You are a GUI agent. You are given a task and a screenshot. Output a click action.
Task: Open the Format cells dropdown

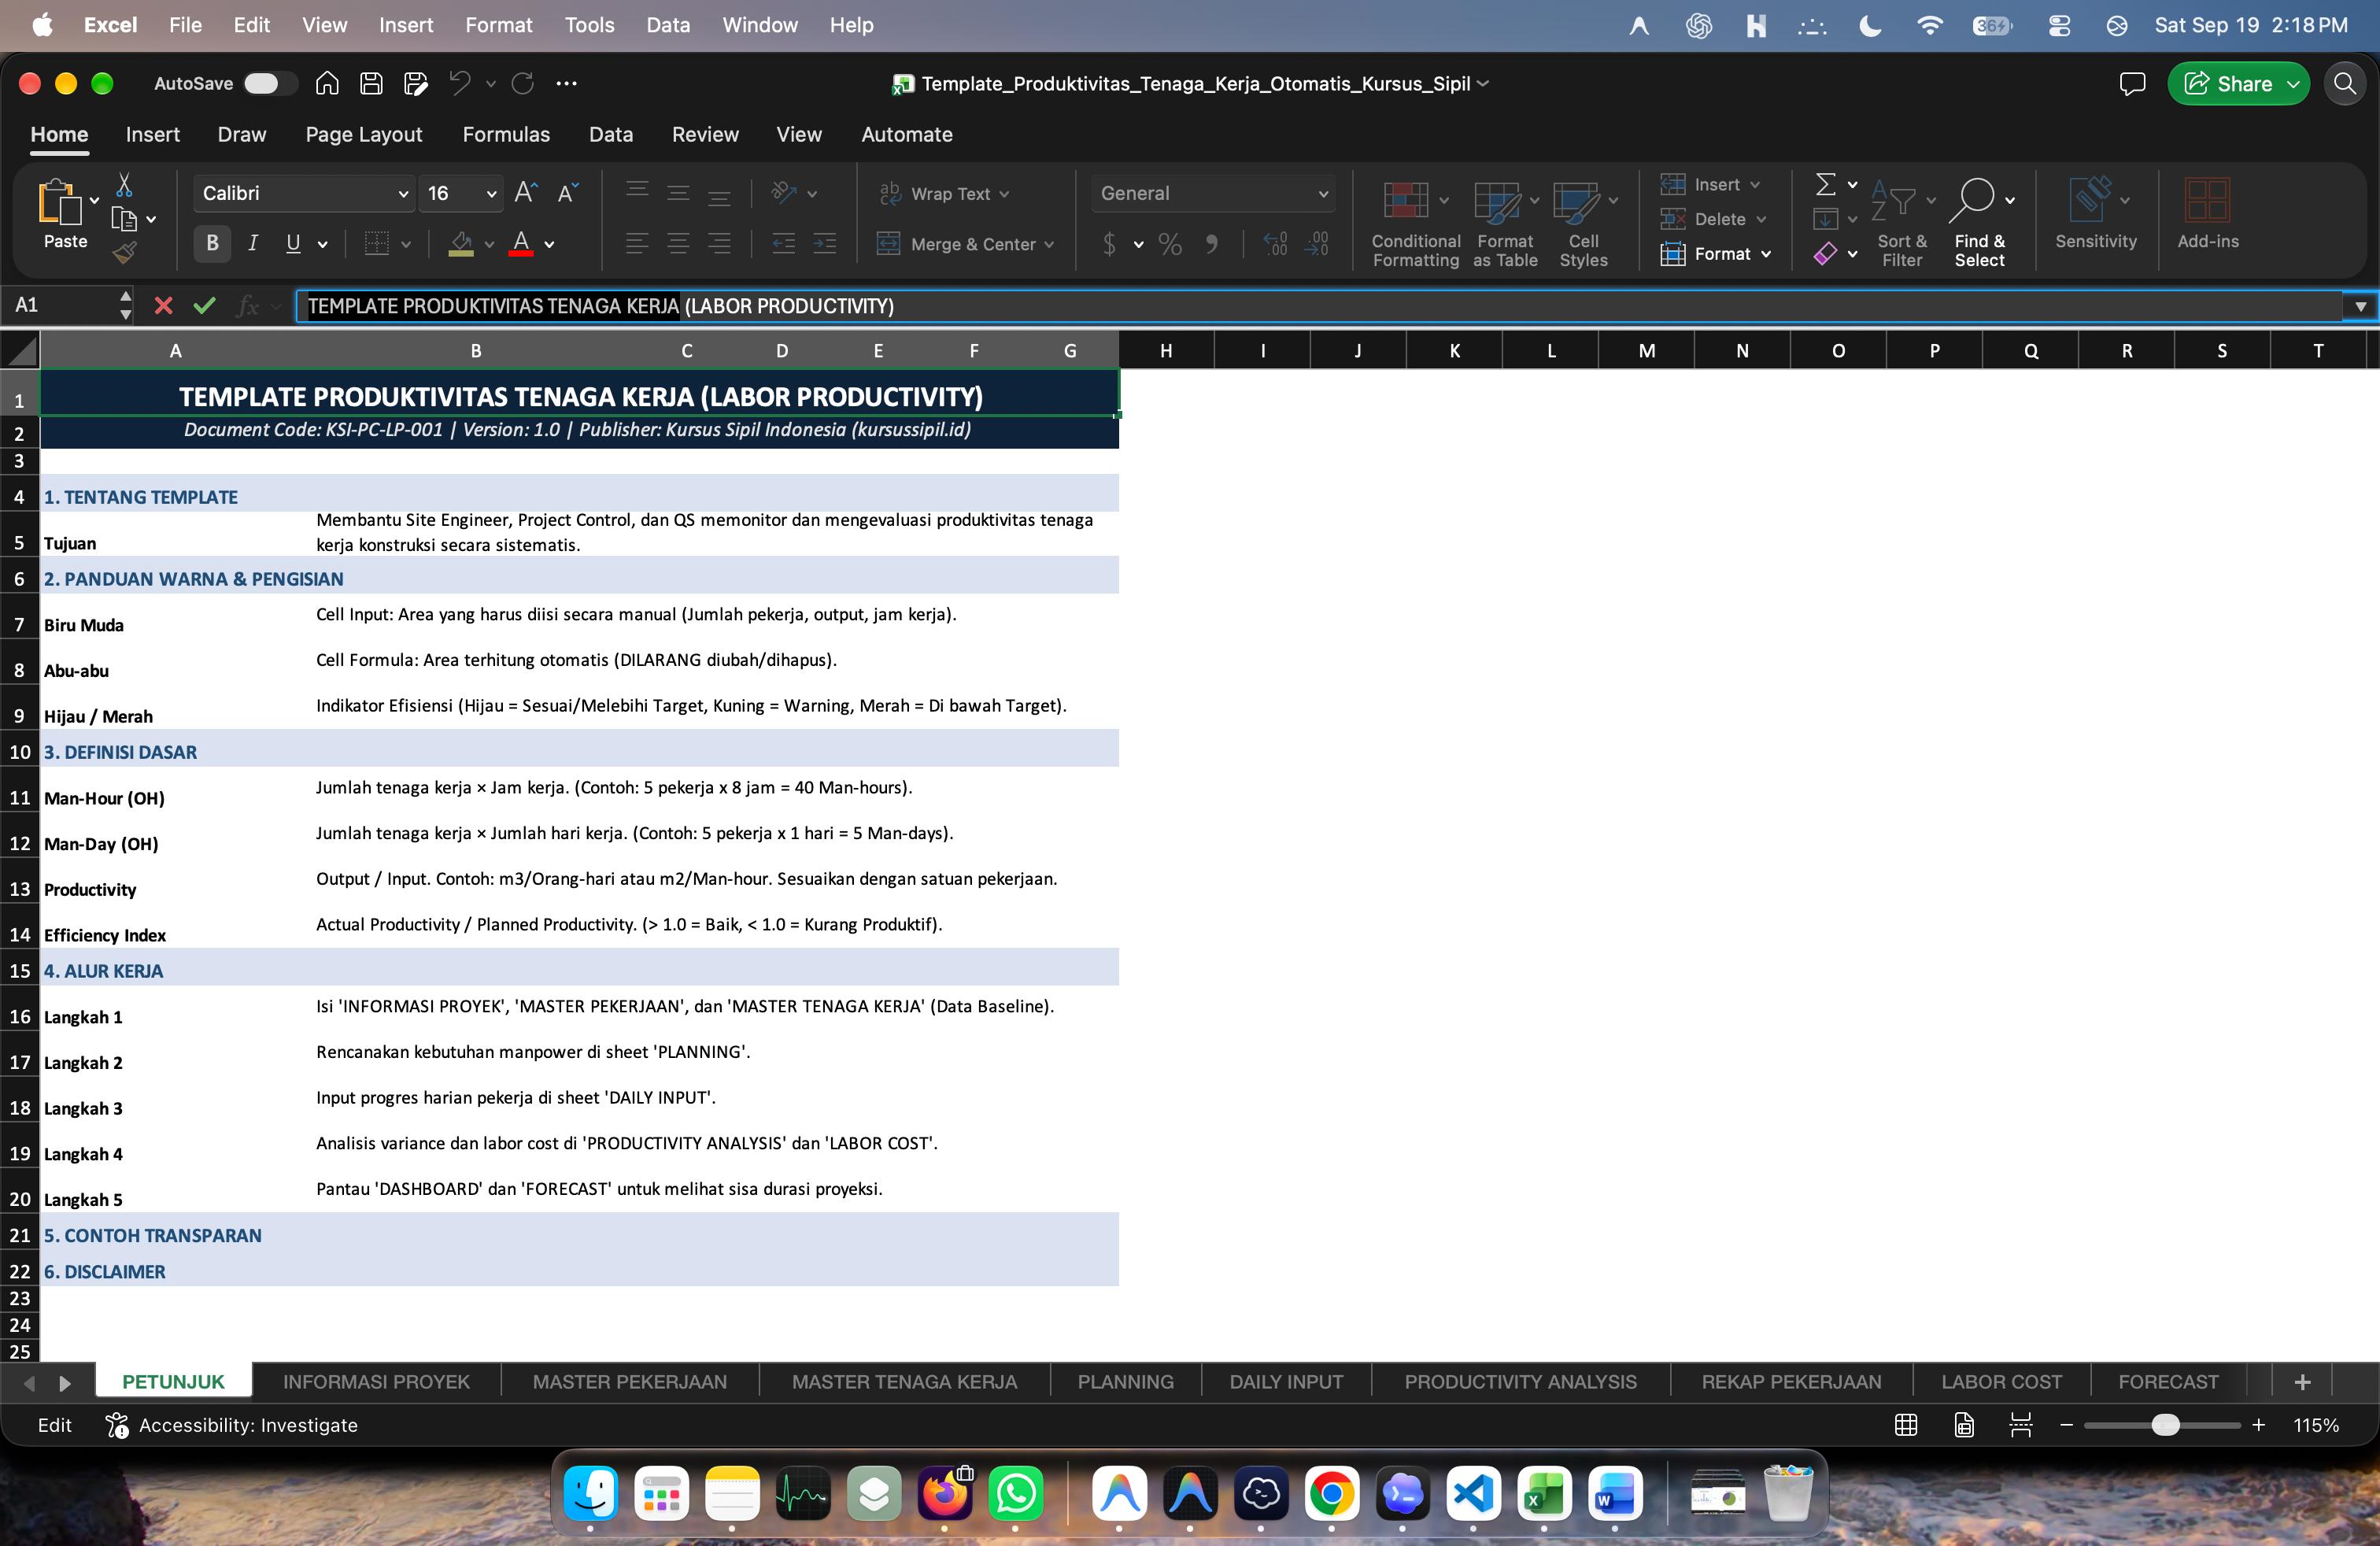point(1716,254)
